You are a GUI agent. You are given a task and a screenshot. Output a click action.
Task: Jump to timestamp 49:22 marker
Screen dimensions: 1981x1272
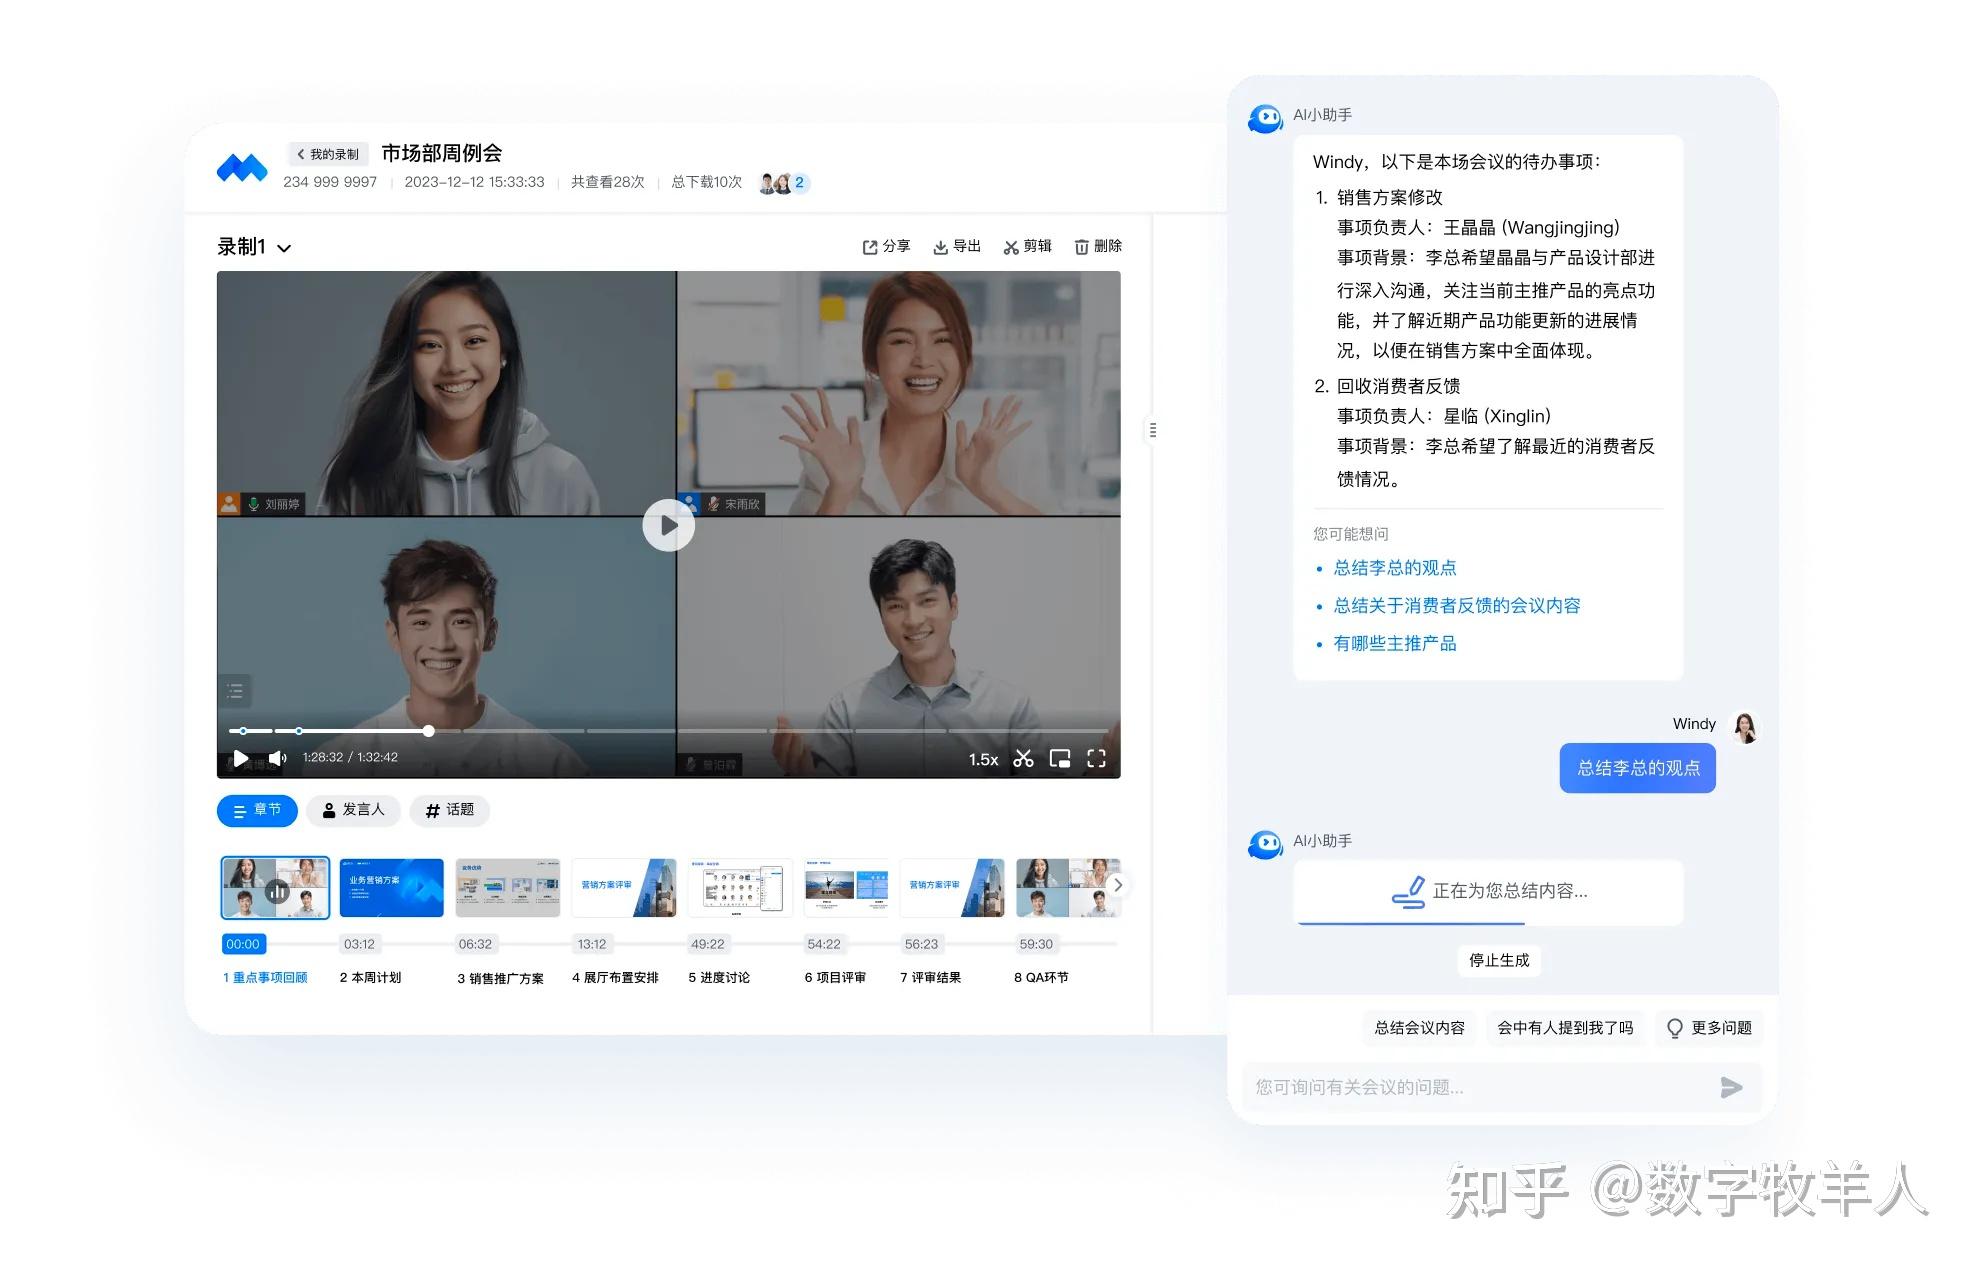pos(708,944)
